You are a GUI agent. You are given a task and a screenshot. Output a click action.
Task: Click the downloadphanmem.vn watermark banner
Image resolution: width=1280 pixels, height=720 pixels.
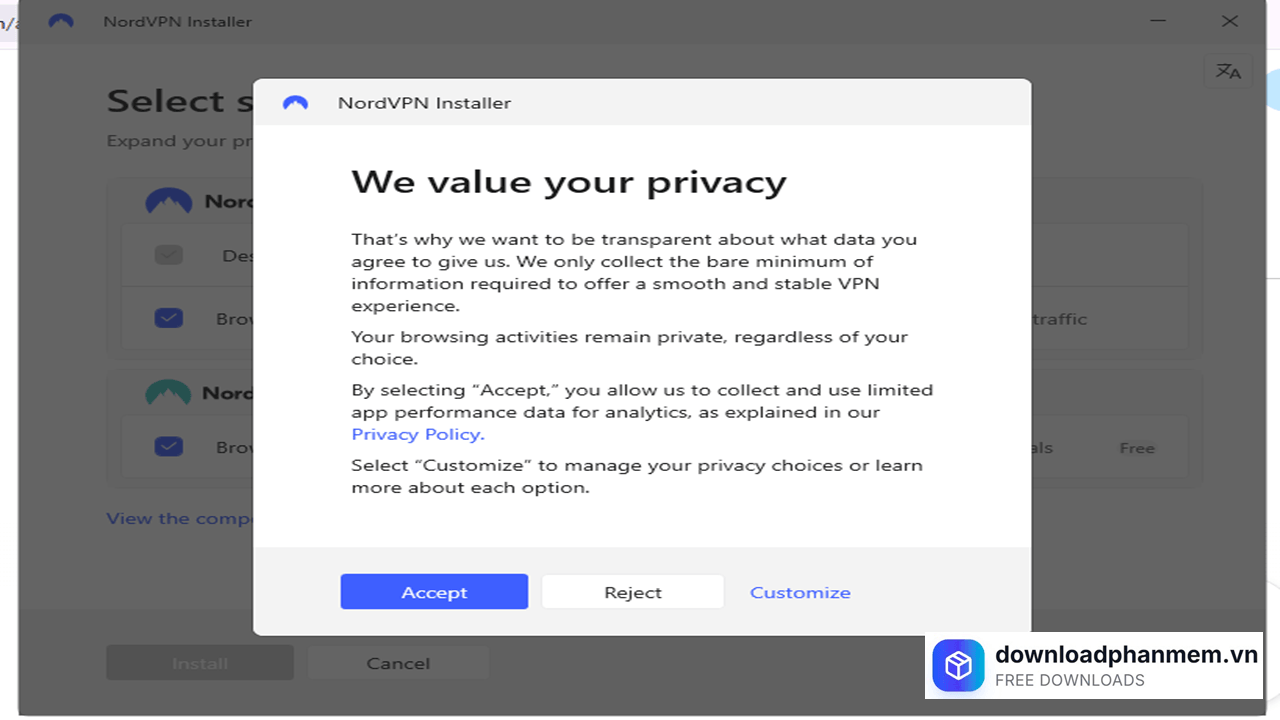click(x=1093, y=666)
